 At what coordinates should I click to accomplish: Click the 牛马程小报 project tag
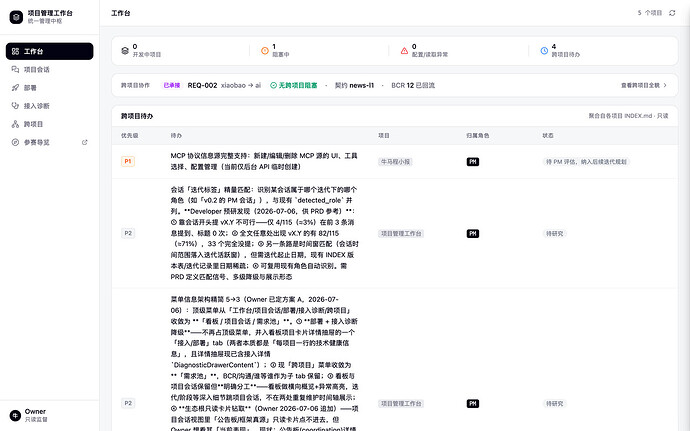tap(395, 162)
